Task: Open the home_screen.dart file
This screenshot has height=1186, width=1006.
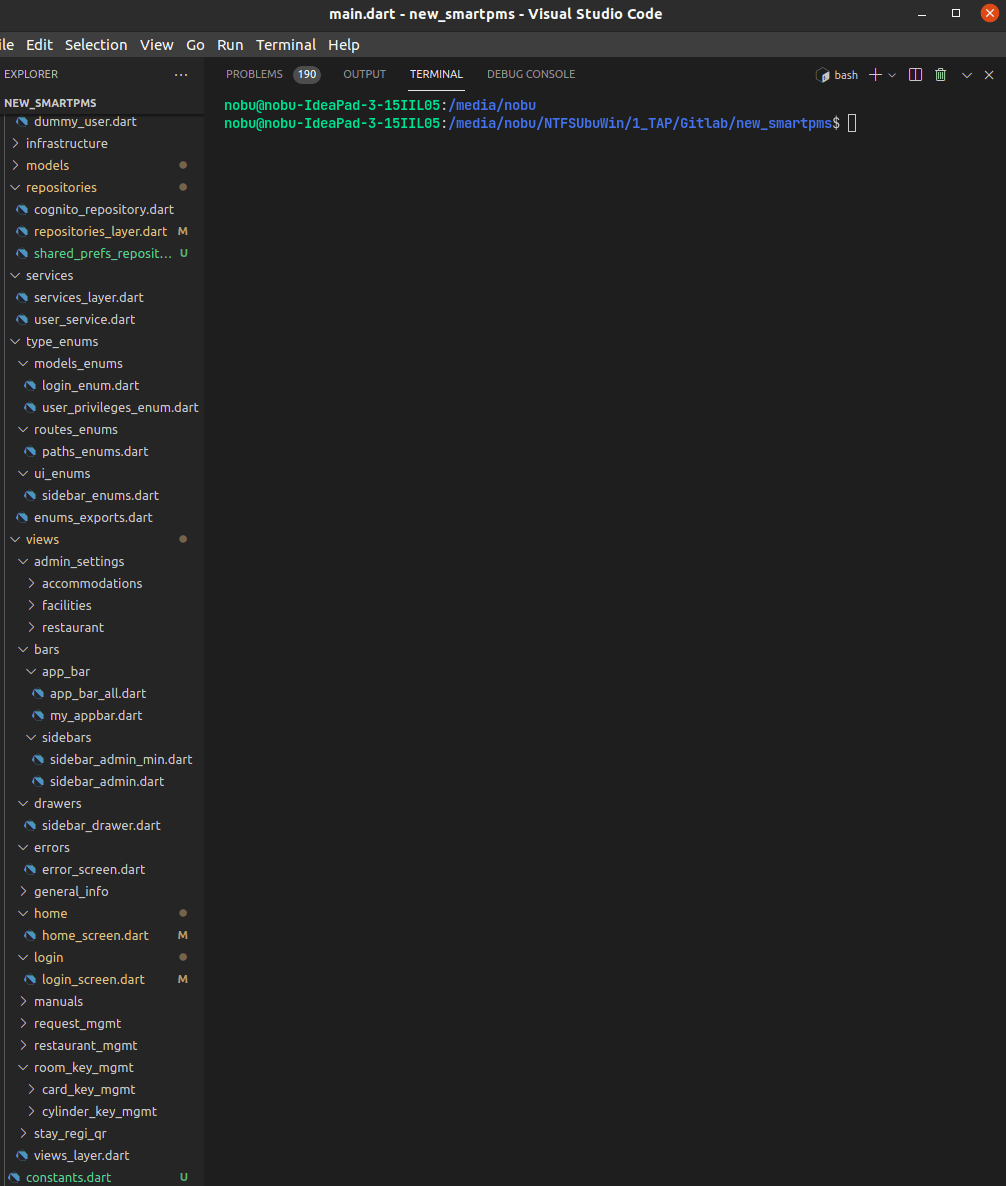Action: (95, 935)
